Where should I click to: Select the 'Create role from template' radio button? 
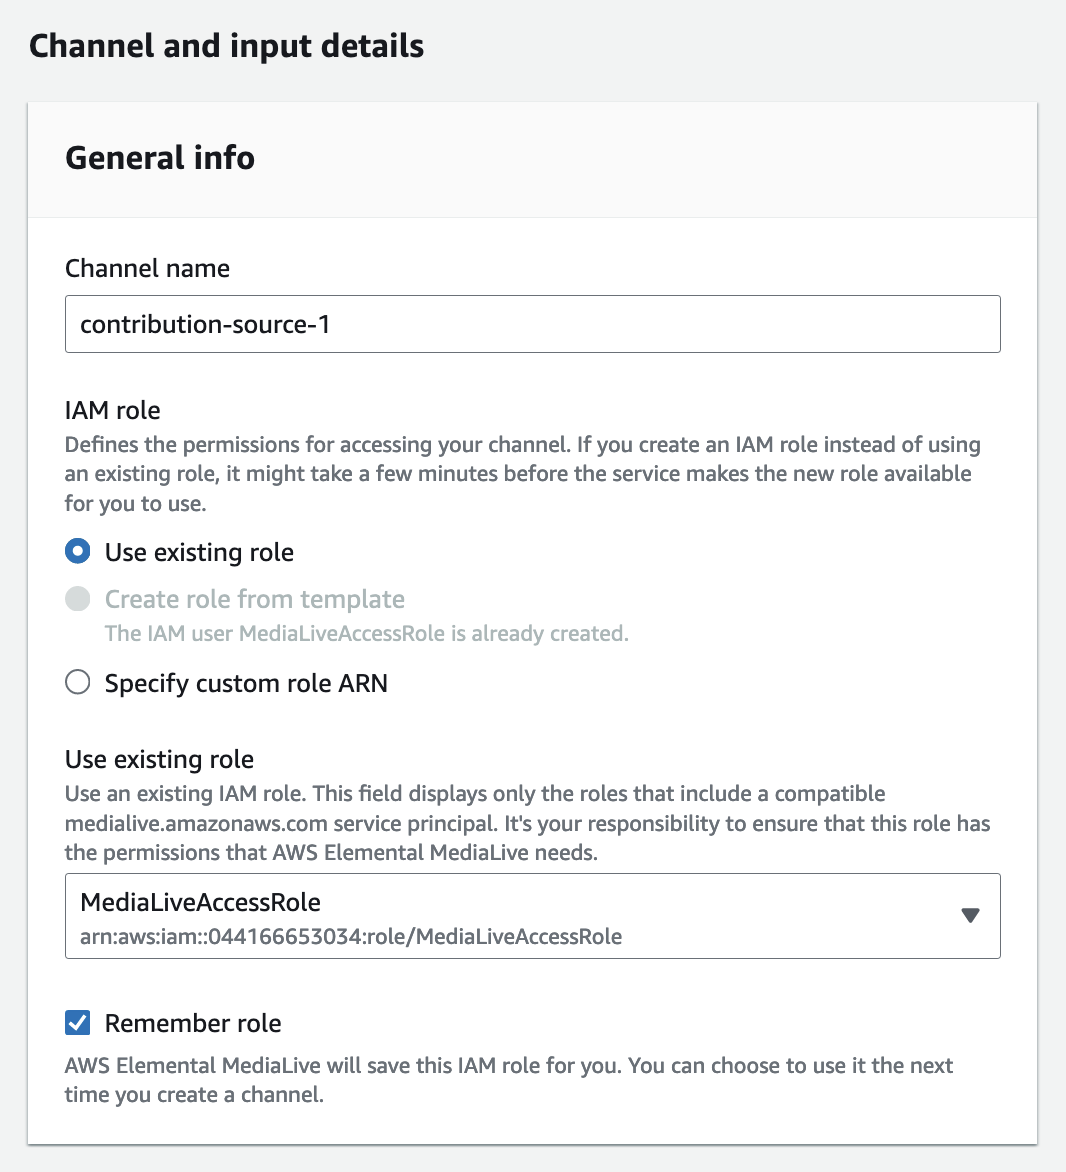(78, 599)
